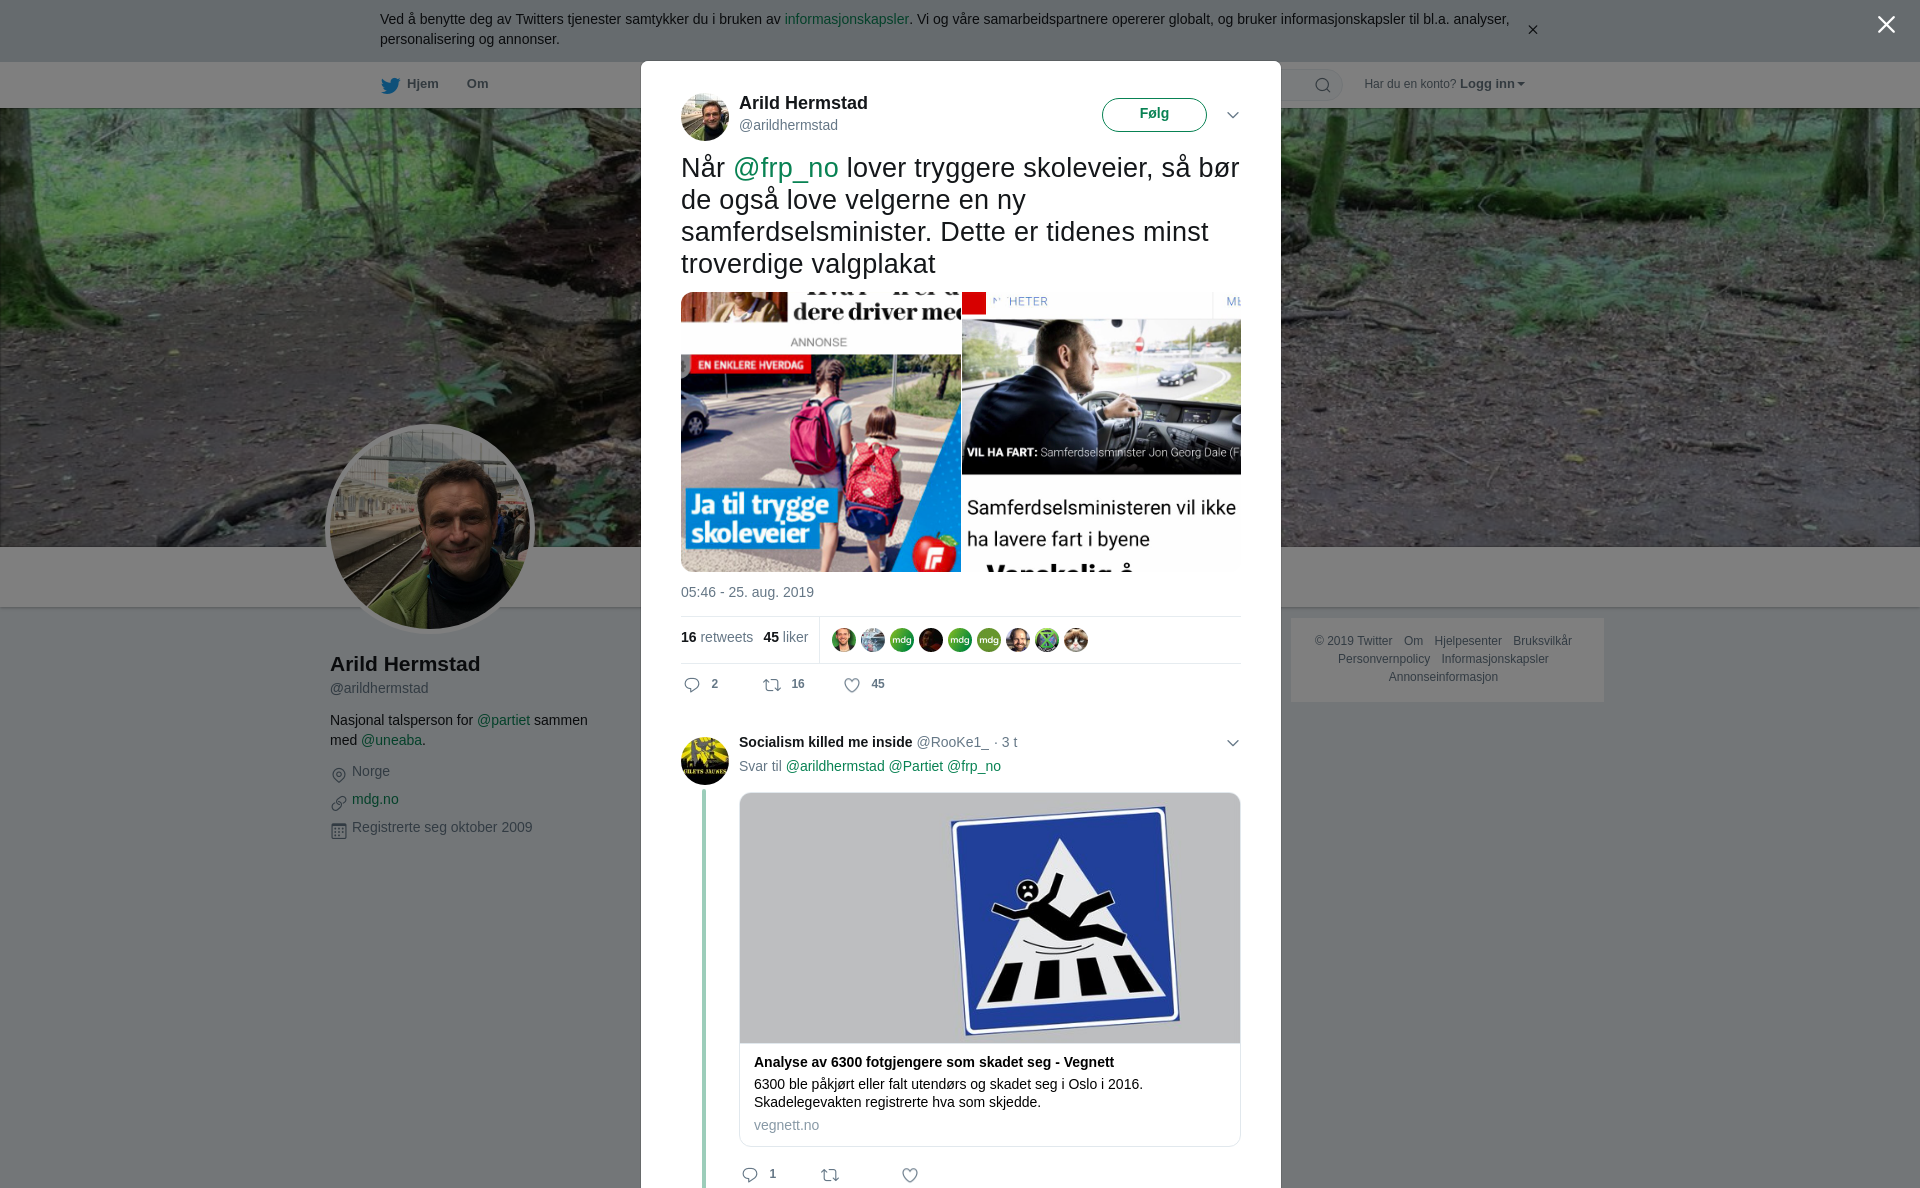This screenshot has height=1188, width=1920.
Task: Open the @uneaba link in the bio
Action: (x=391, y=740)
